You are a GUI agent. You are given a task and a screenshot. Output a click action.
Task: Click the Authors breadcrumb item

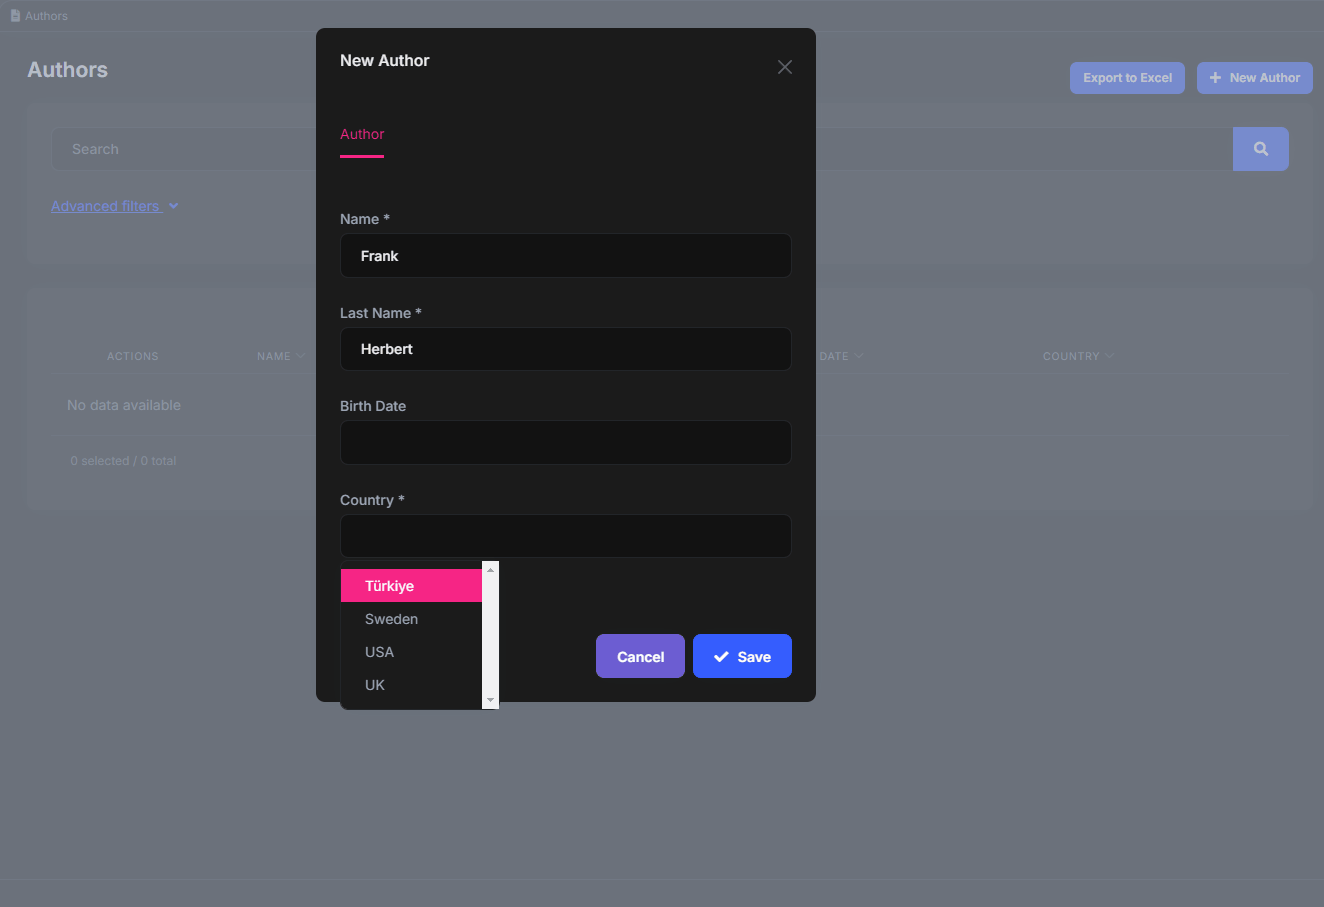coord(45,15)
